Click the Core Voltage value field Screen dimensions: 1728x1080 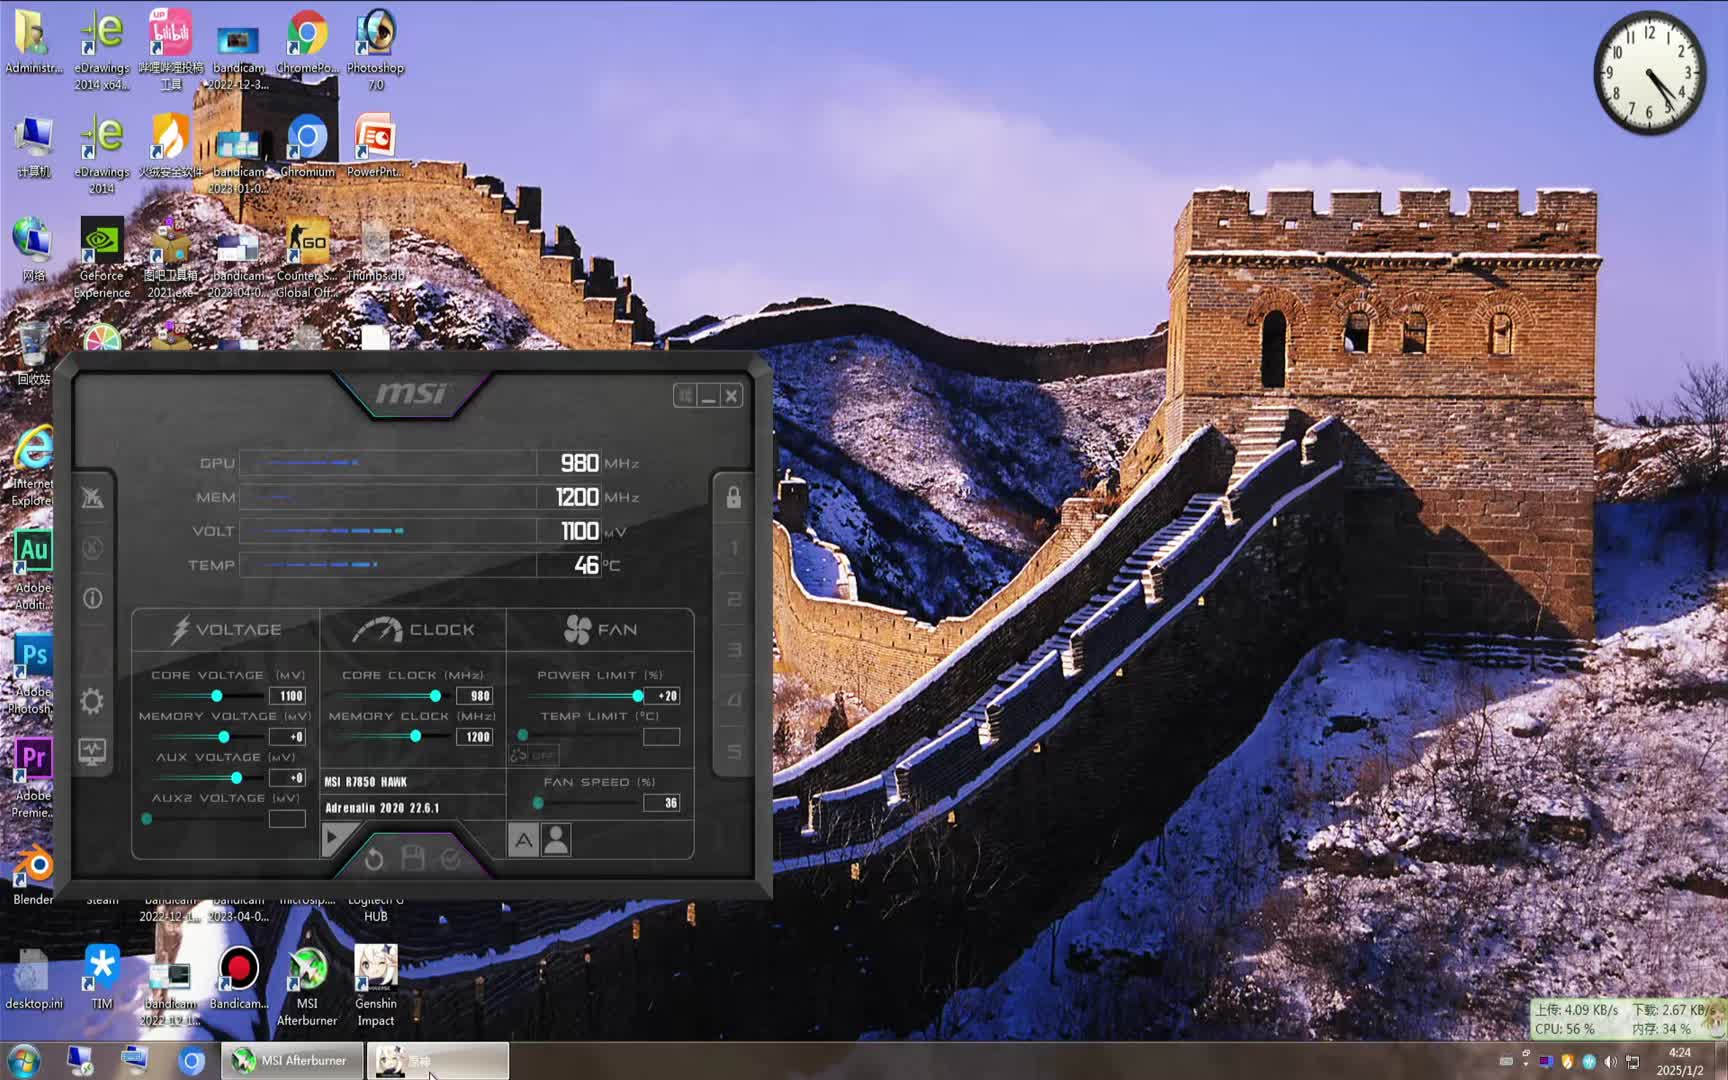point(288,696)
